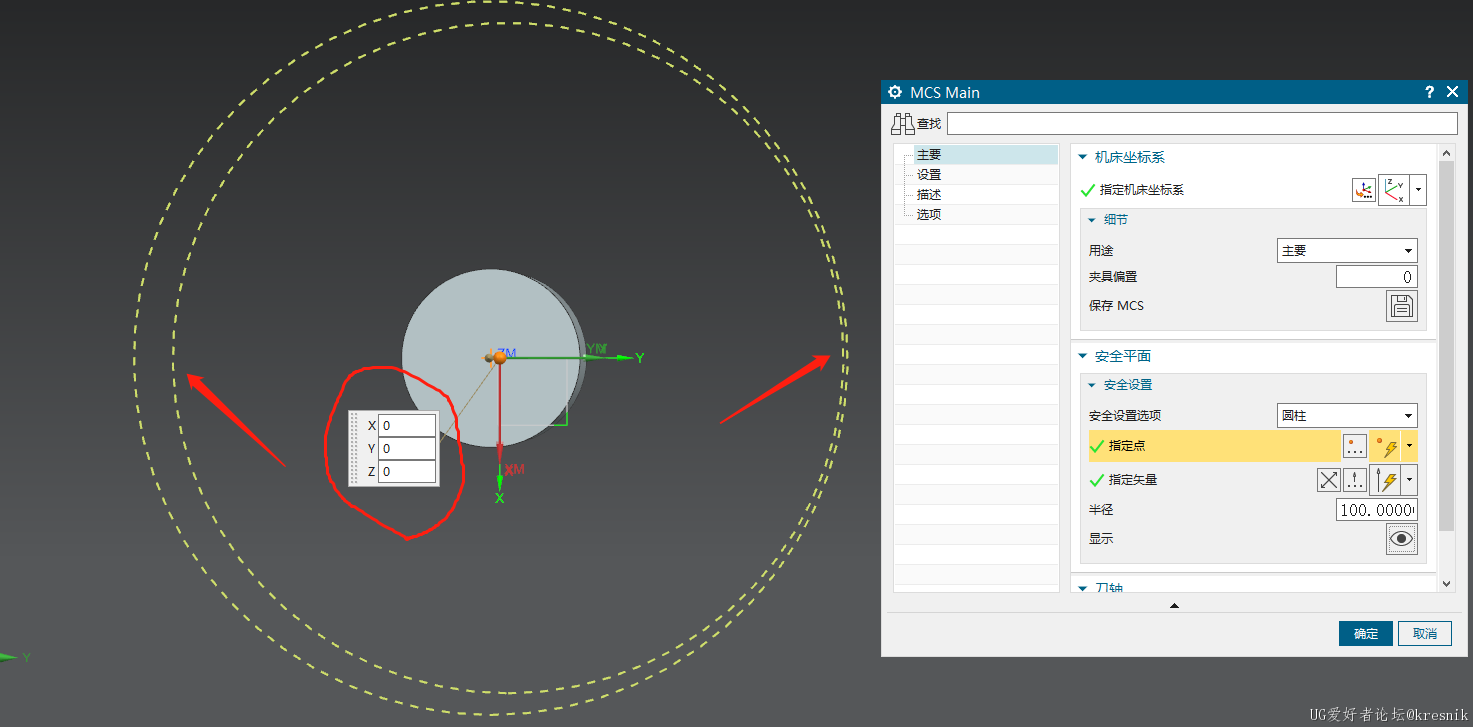This screenshot has height=727, width=1473.
Task: Collapse the 细节 subsection
Action: (1092, 220)
